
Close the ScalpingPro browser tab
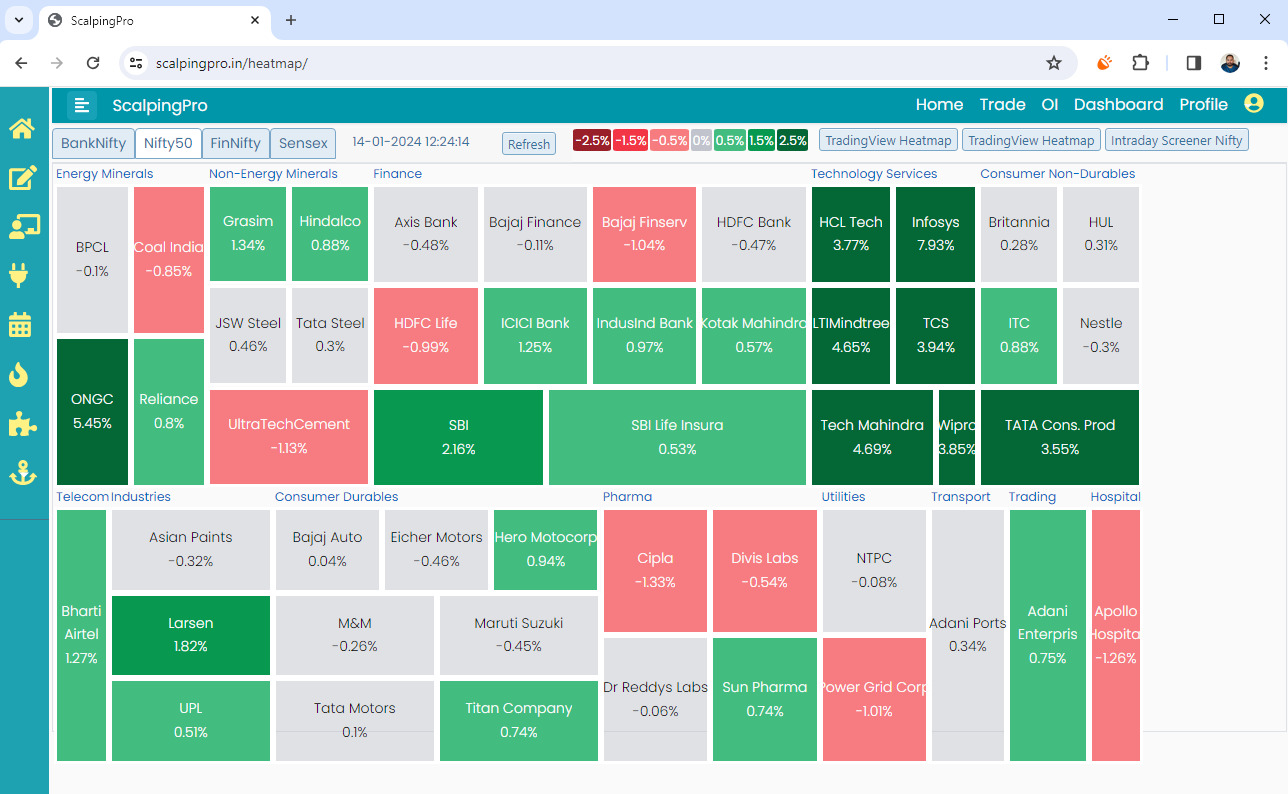pos(254,20)
